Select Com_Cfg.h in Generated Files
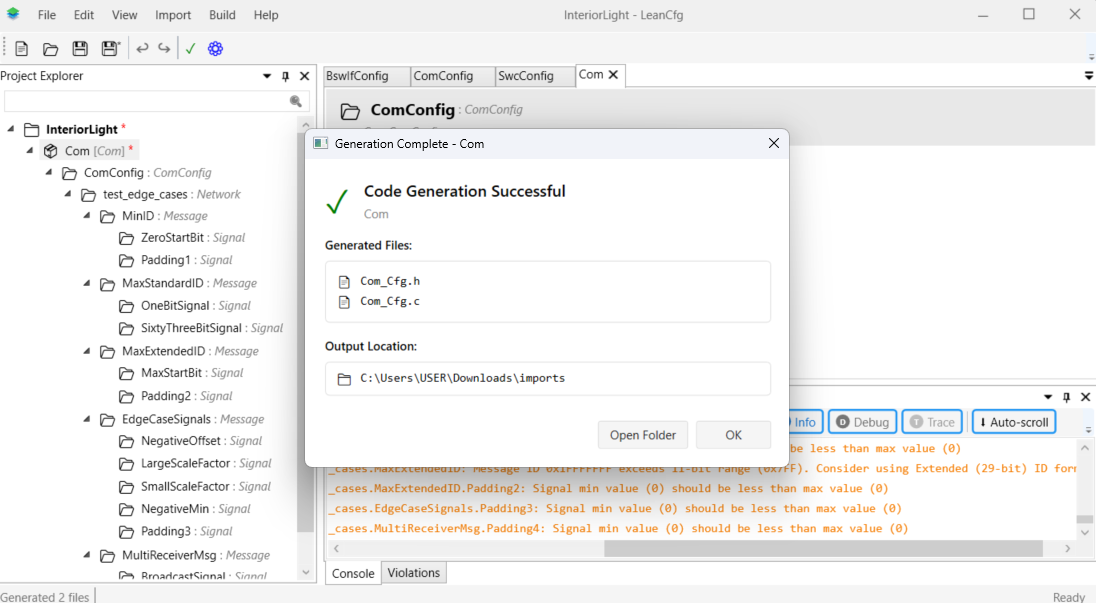Image resolution: width=1096 pixels, height=603 pixels. [390, 281]
